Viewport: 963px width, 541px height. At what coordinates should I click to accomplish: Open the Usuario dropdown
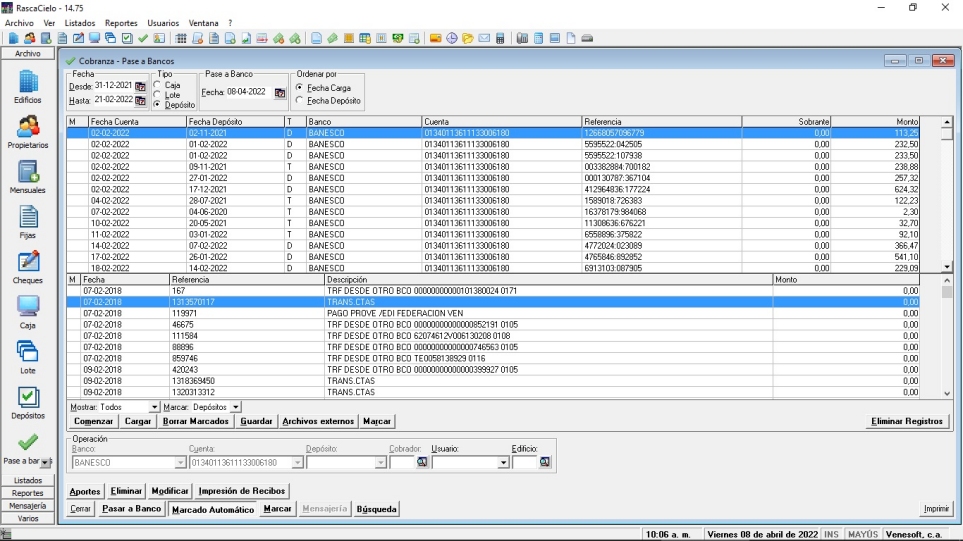[503, 462]
